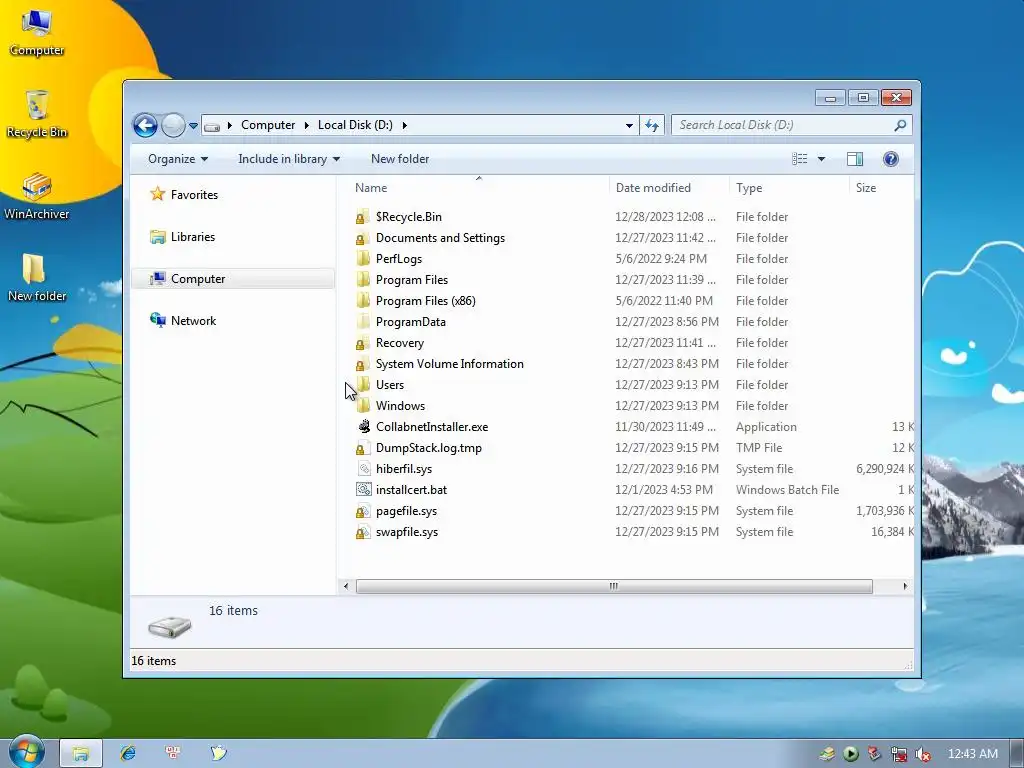Screen dimensions: 1024x768
Task: Select swapfile.sys file icon
Action: (x=362, y=532)
